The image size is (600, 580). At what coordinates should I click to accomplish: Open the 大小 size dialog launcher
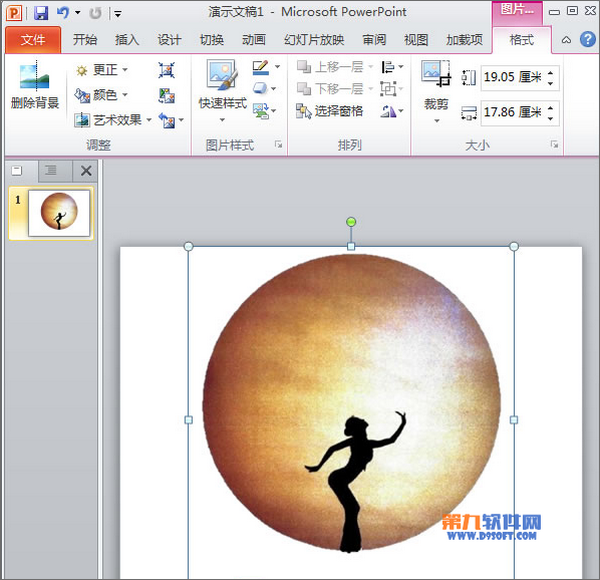[554, 144]
